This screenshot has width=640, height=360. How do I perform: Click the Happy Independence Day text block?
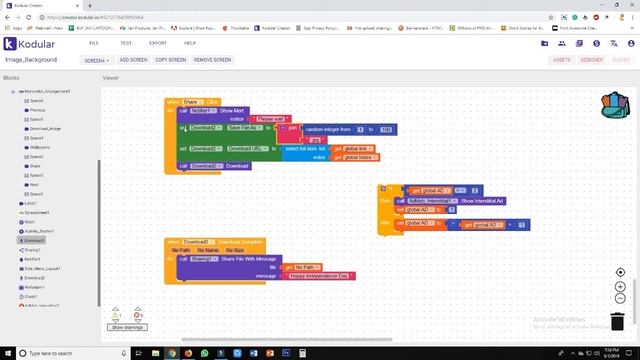(x=319, y=276)
